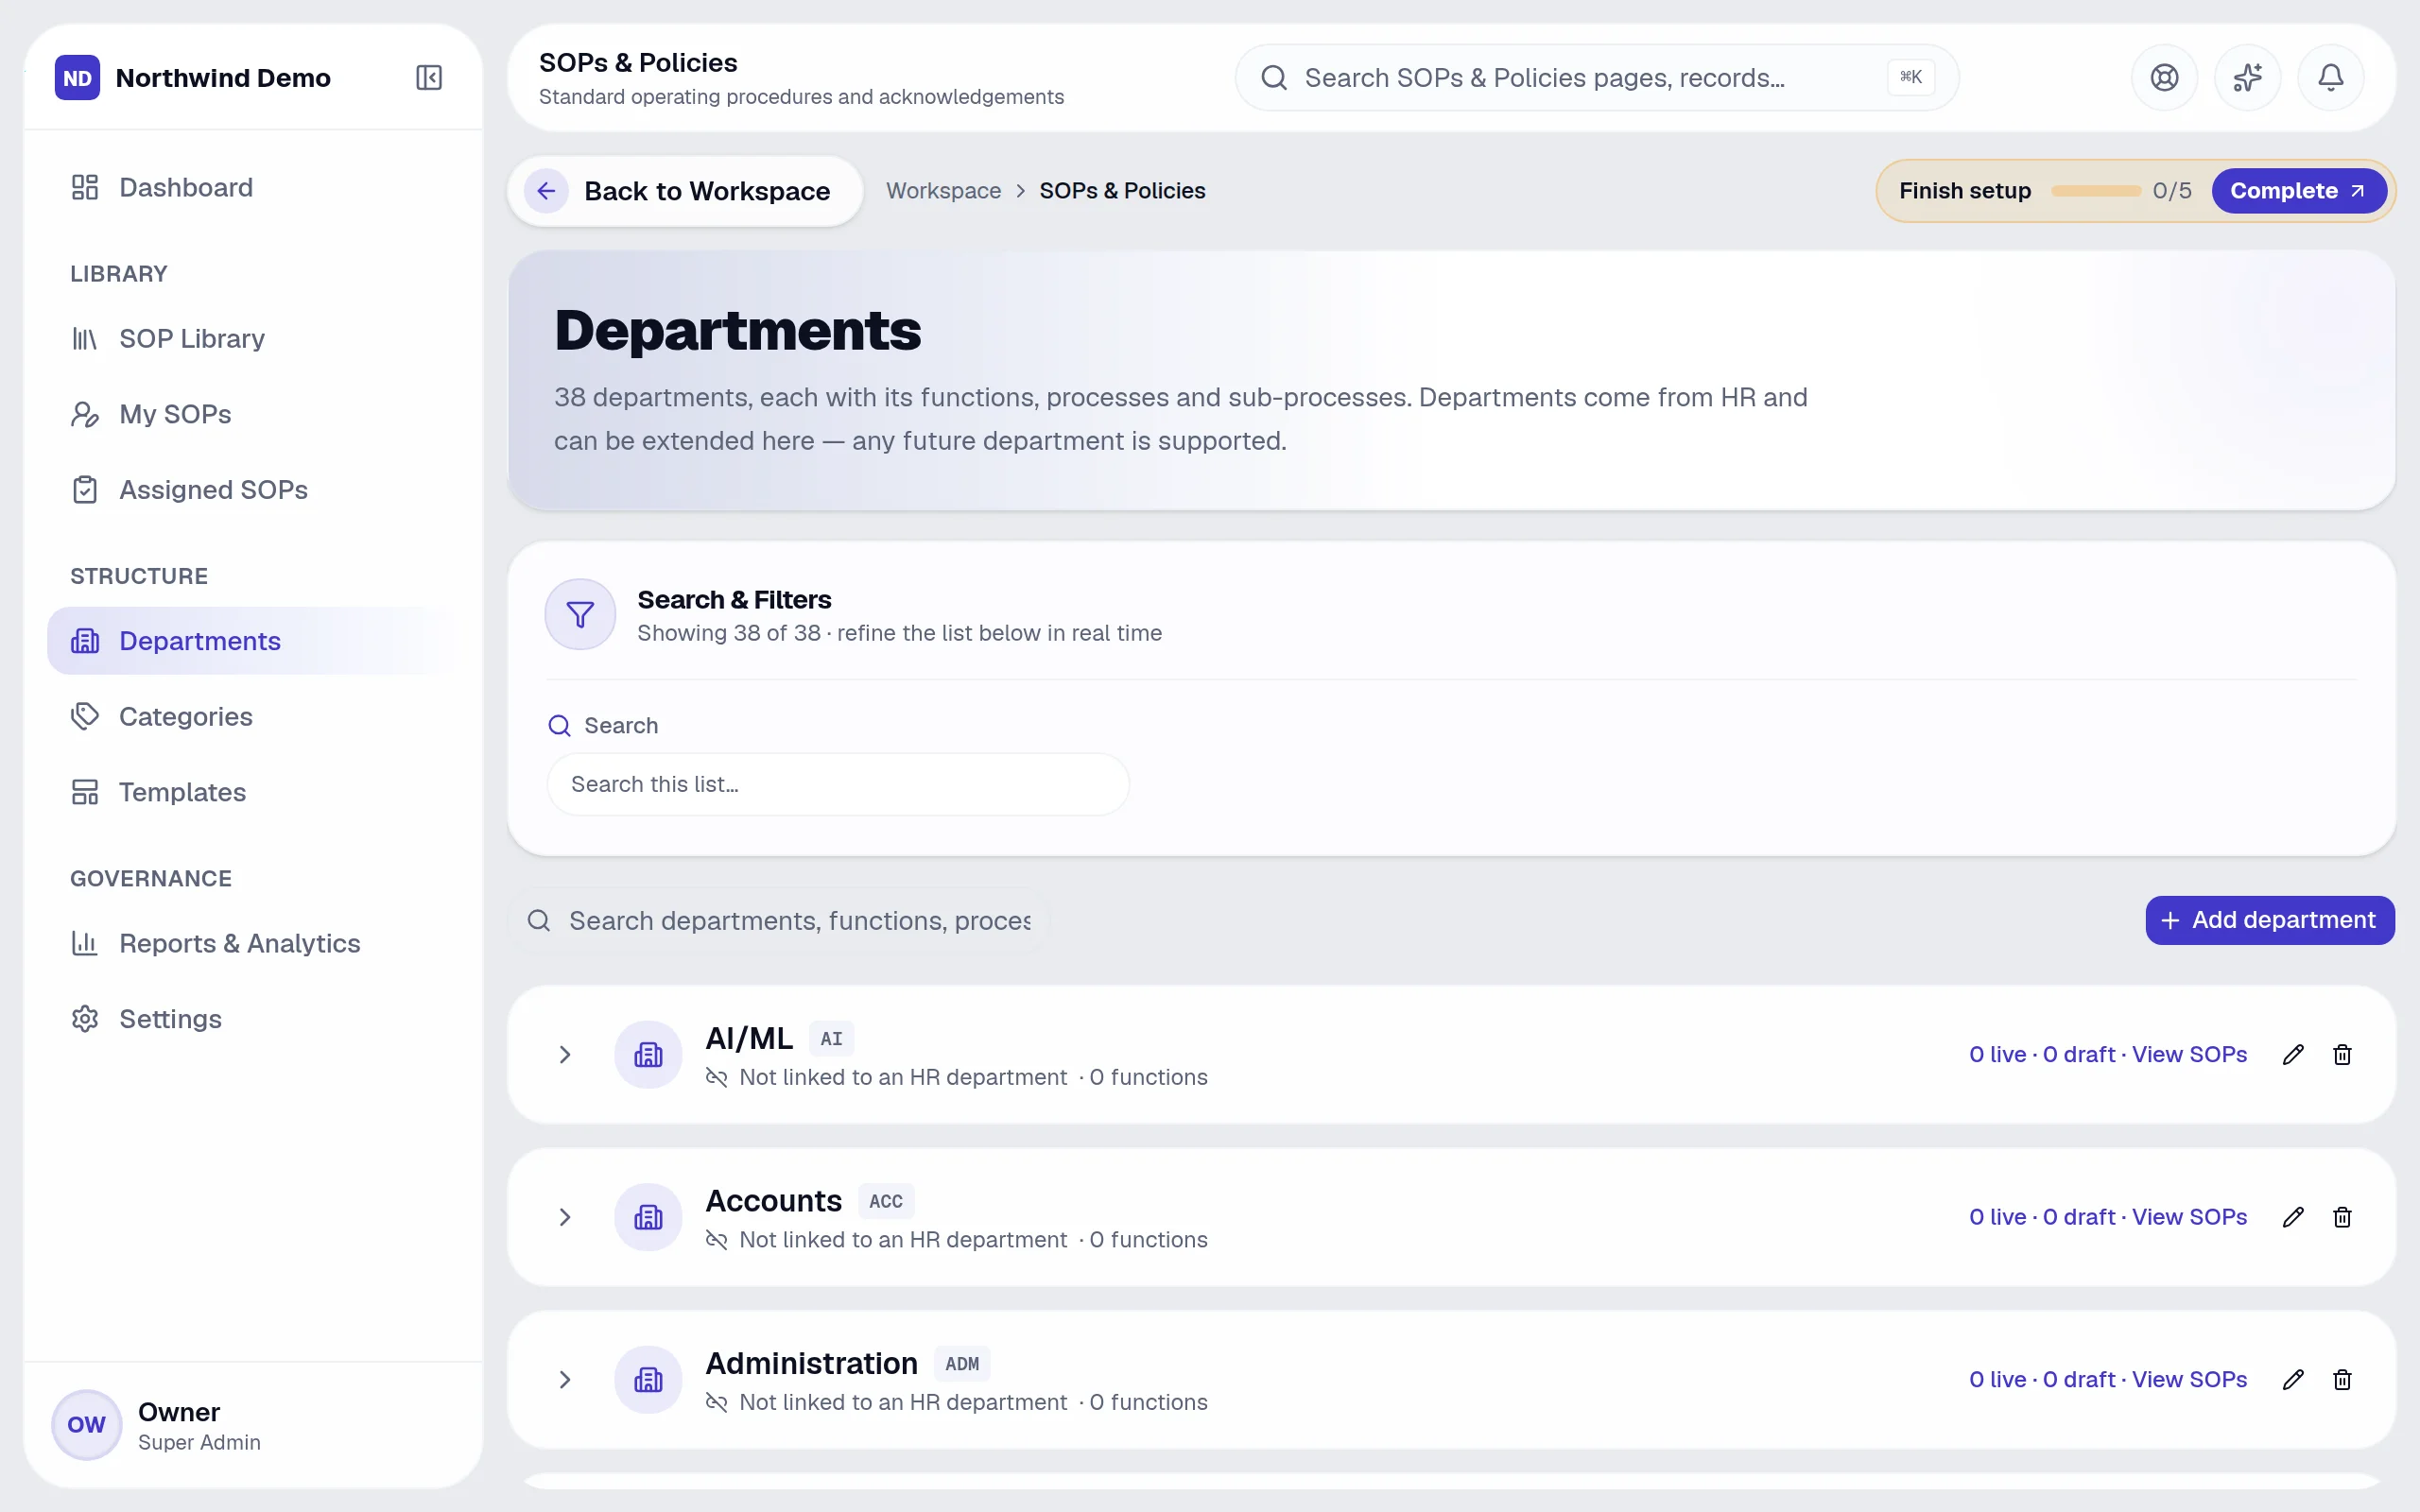Image resolution: width=2420 pixels, height=1512 pixels.
Task: Delete the AI/ML department trash icon
Action: coord(2342,1054)
